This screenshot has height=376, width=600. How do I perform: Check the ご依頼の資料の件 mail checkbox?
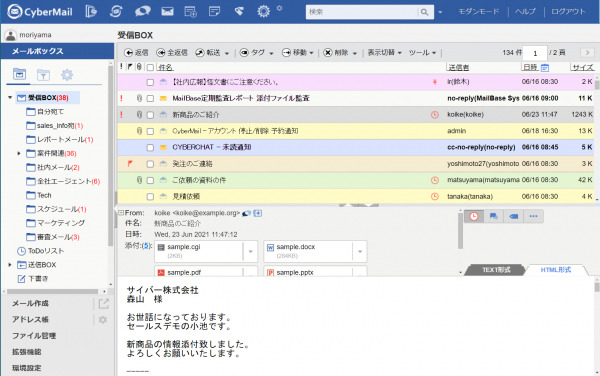(x=150, y=180)
